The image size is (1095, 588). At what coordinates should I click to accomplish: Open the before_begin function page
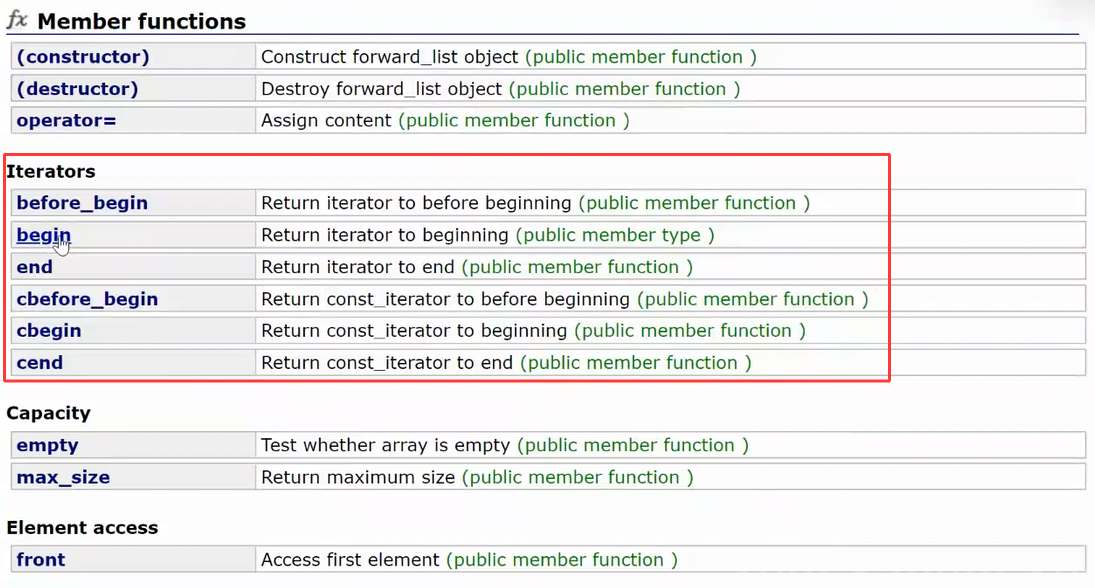tap(82, 203)
